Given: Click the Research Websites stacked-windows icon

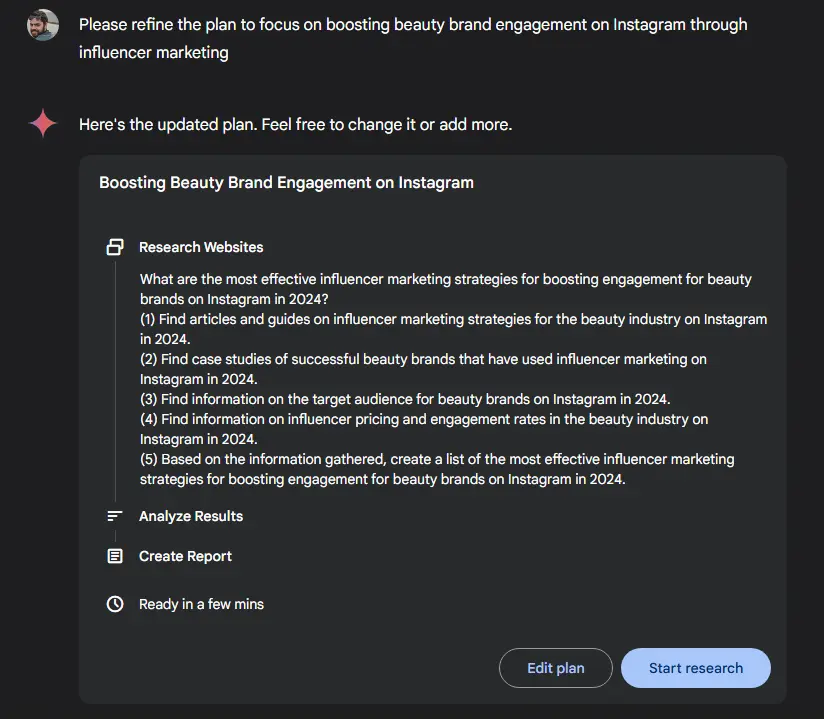Looking at the screenshot, I should 115,247.
